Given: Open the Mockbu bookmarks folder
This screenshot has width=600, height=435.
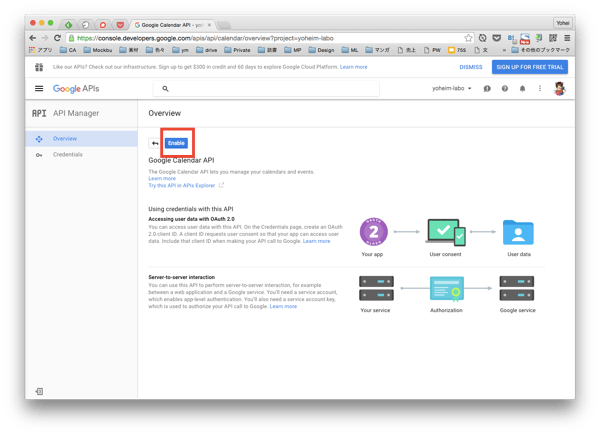Looking at the screenshot, I should [x=98, y=50].
